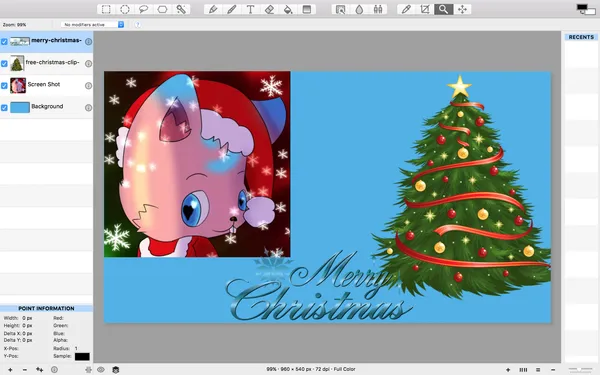600x375 pixels.
Task: Pick the color sampling eyedropper tool
Action: pos(406,9)
